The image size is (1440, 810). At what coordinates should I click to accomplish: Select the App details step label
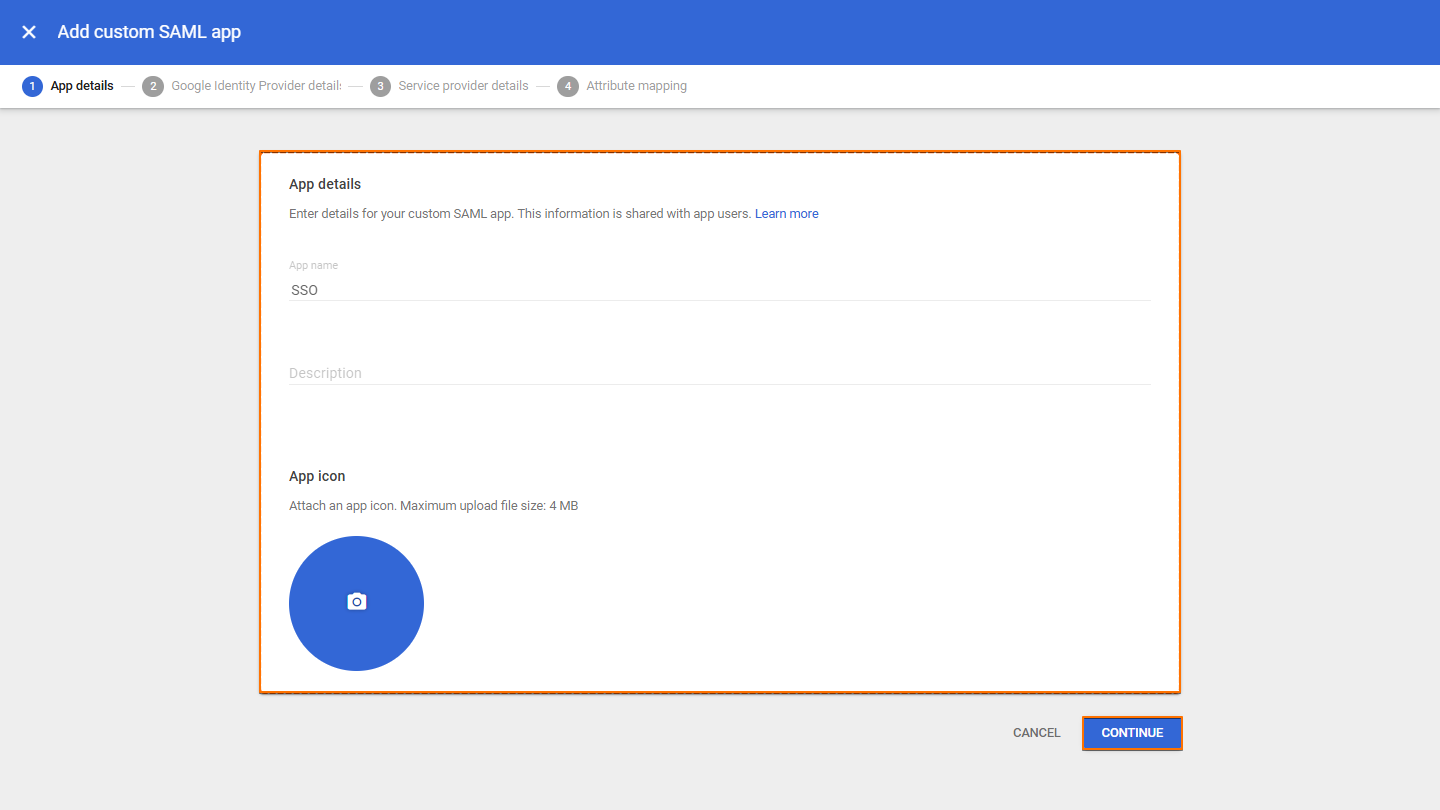[x=82, y=86]
